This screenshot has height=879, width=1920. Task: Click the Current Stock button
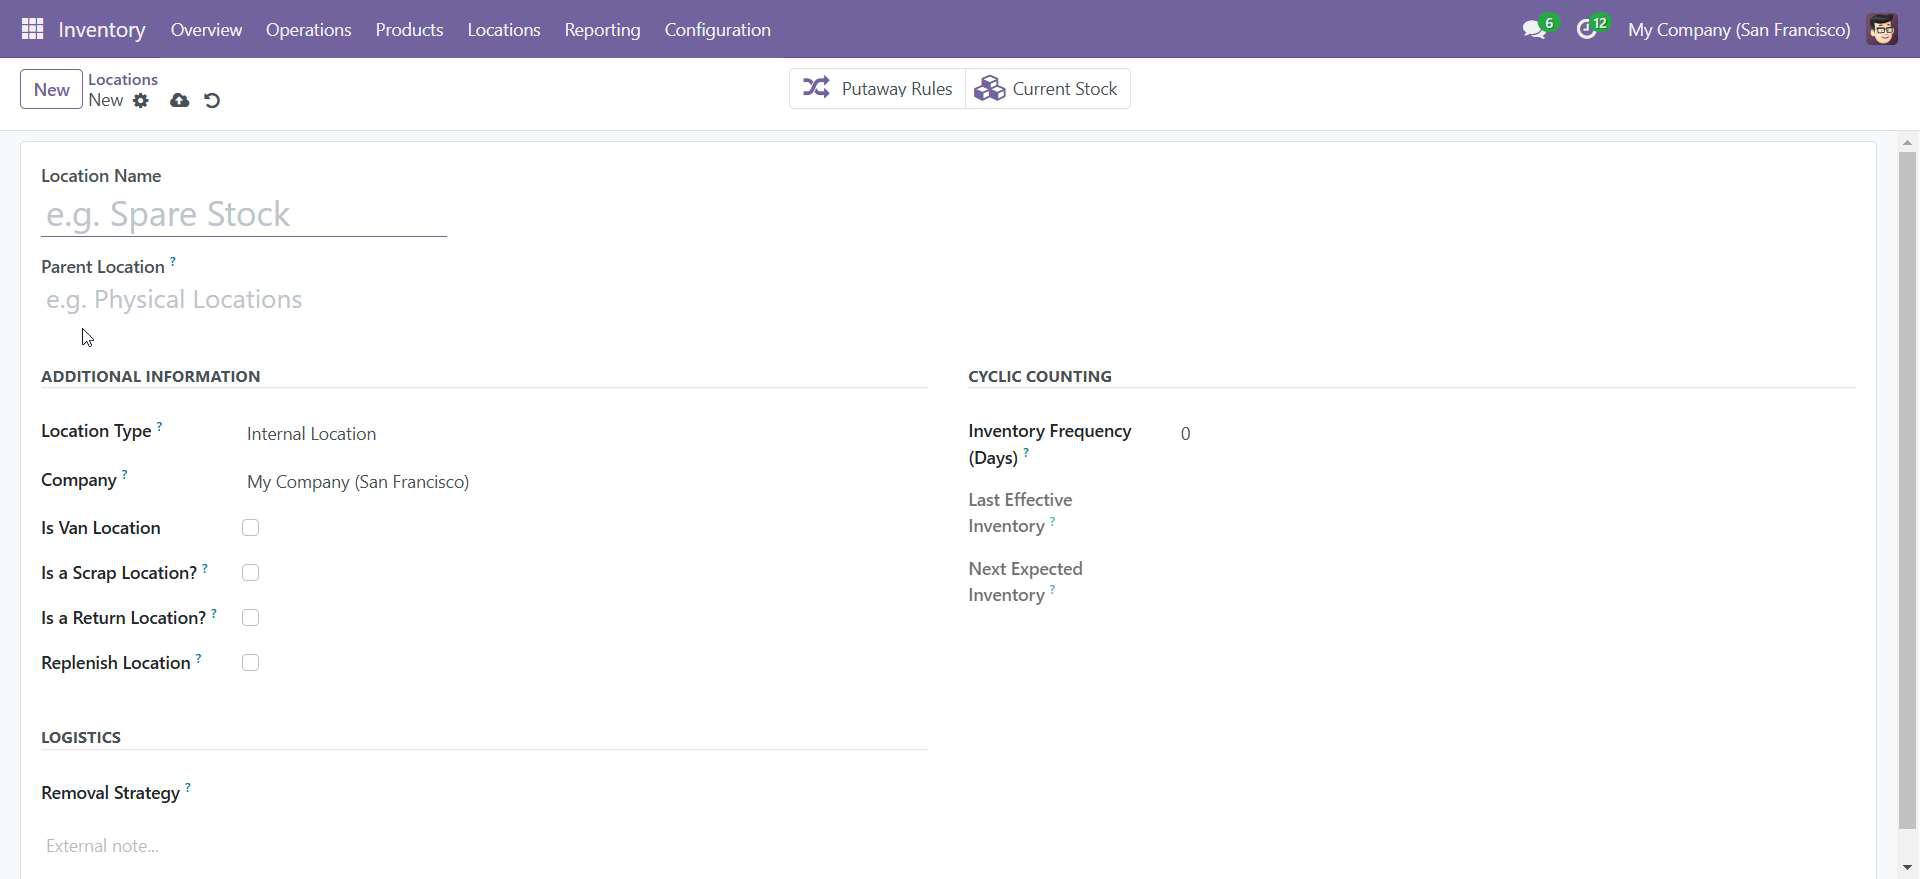click(x=1047, y=89)
